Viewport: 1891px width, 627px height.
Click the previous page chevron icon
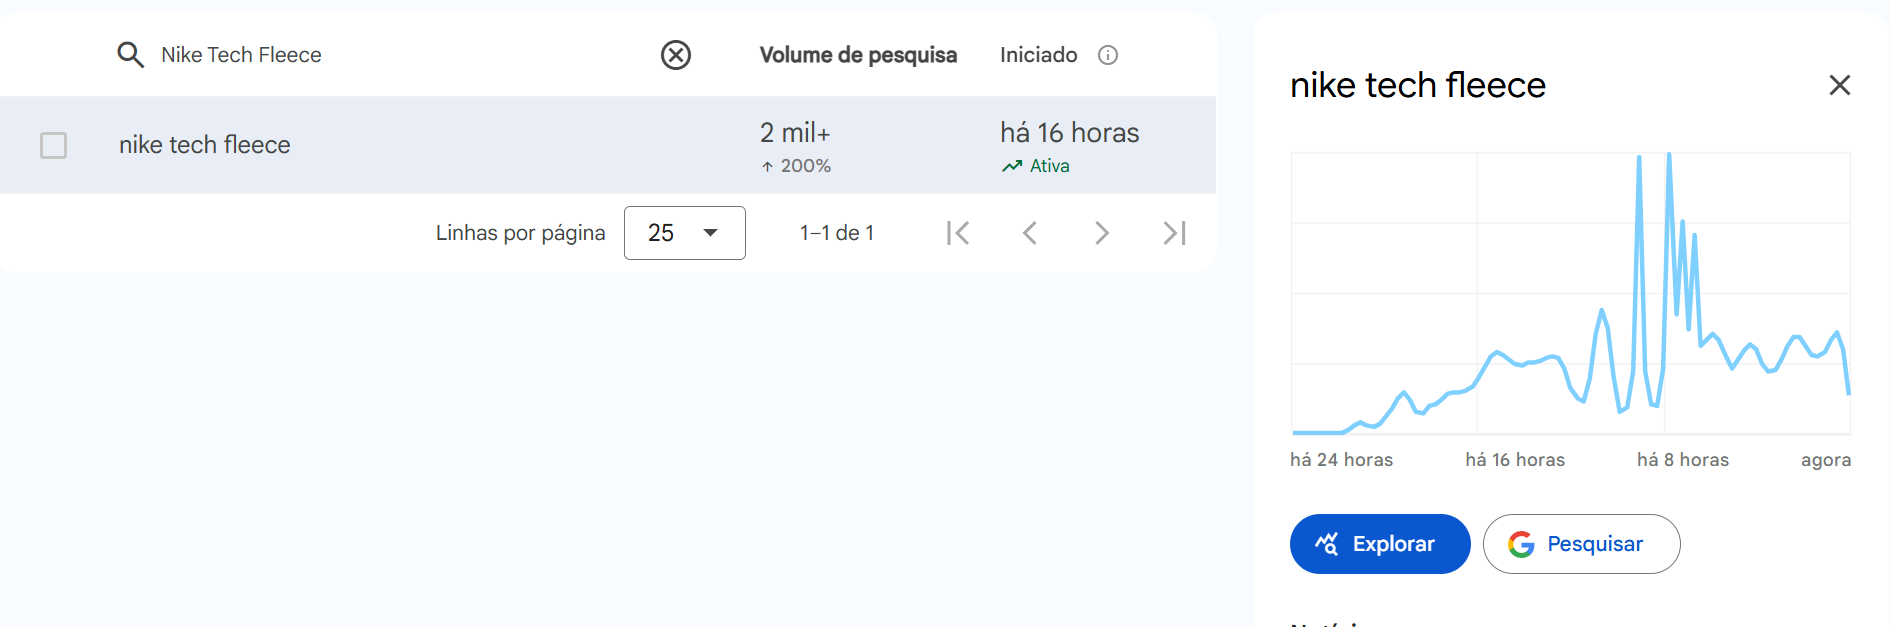tap(1030, 233)
